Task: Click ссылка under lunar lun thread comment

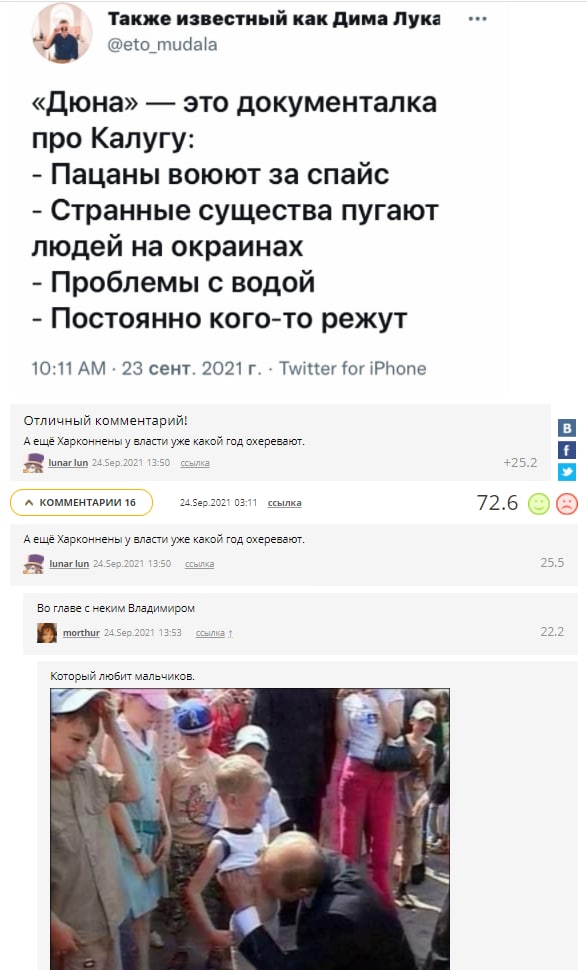Action: pos(199,564)
